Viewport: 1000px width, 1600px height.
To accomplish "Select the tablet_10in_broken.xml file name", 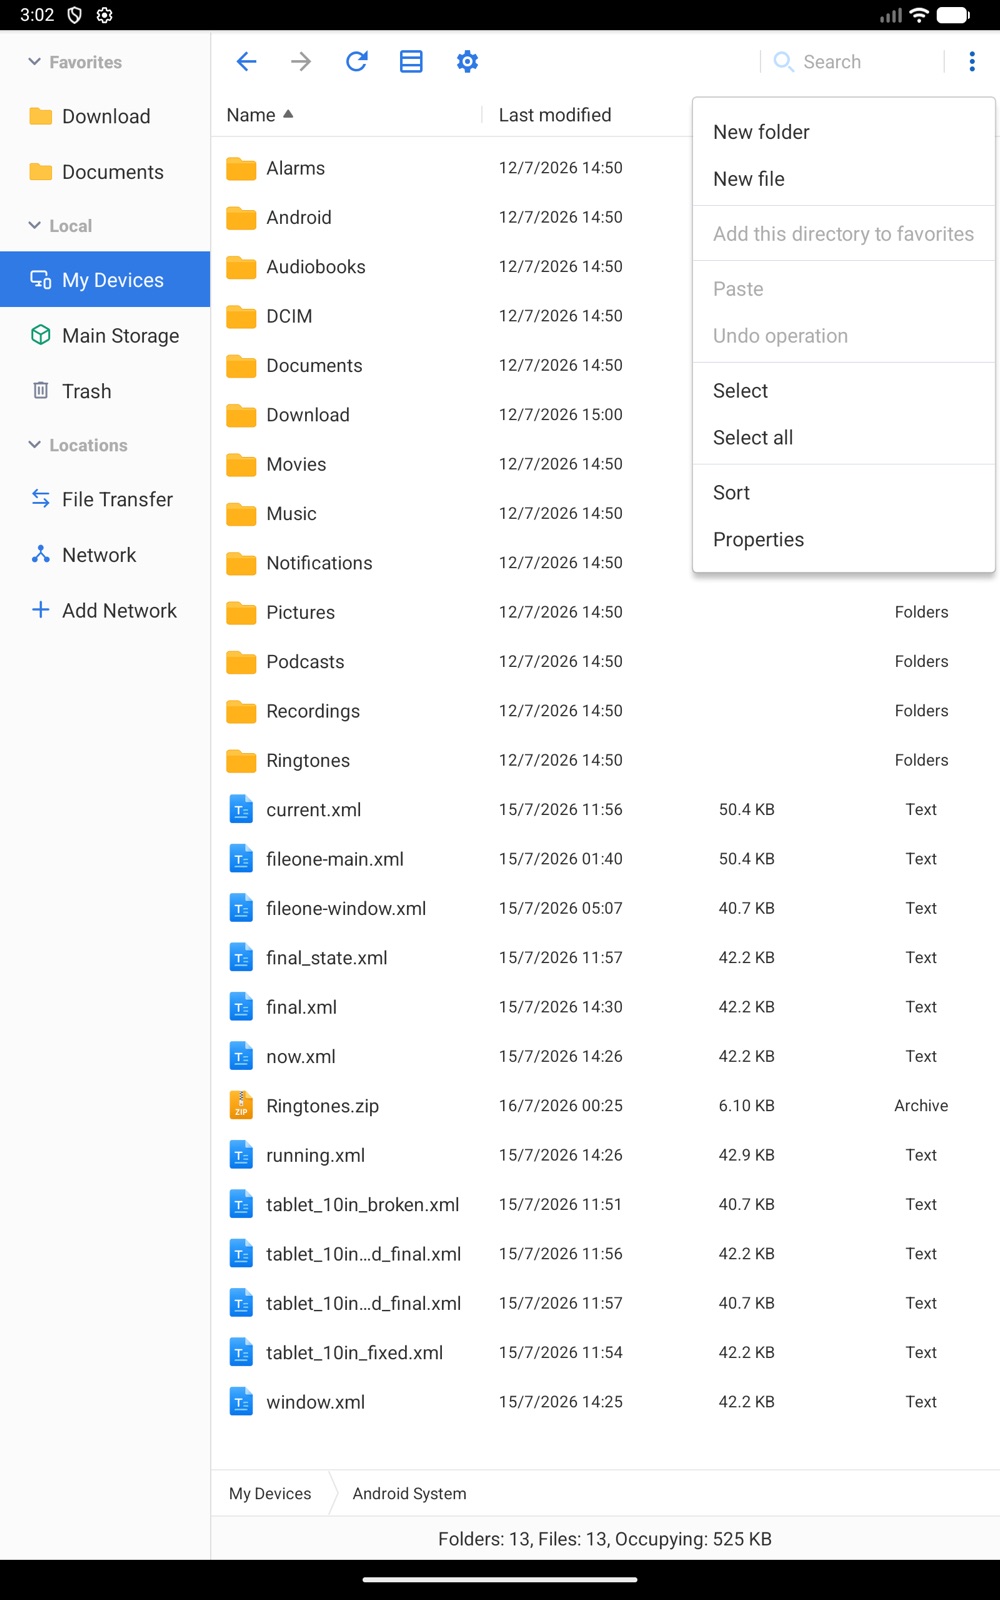I will (x=363, y=1205).
